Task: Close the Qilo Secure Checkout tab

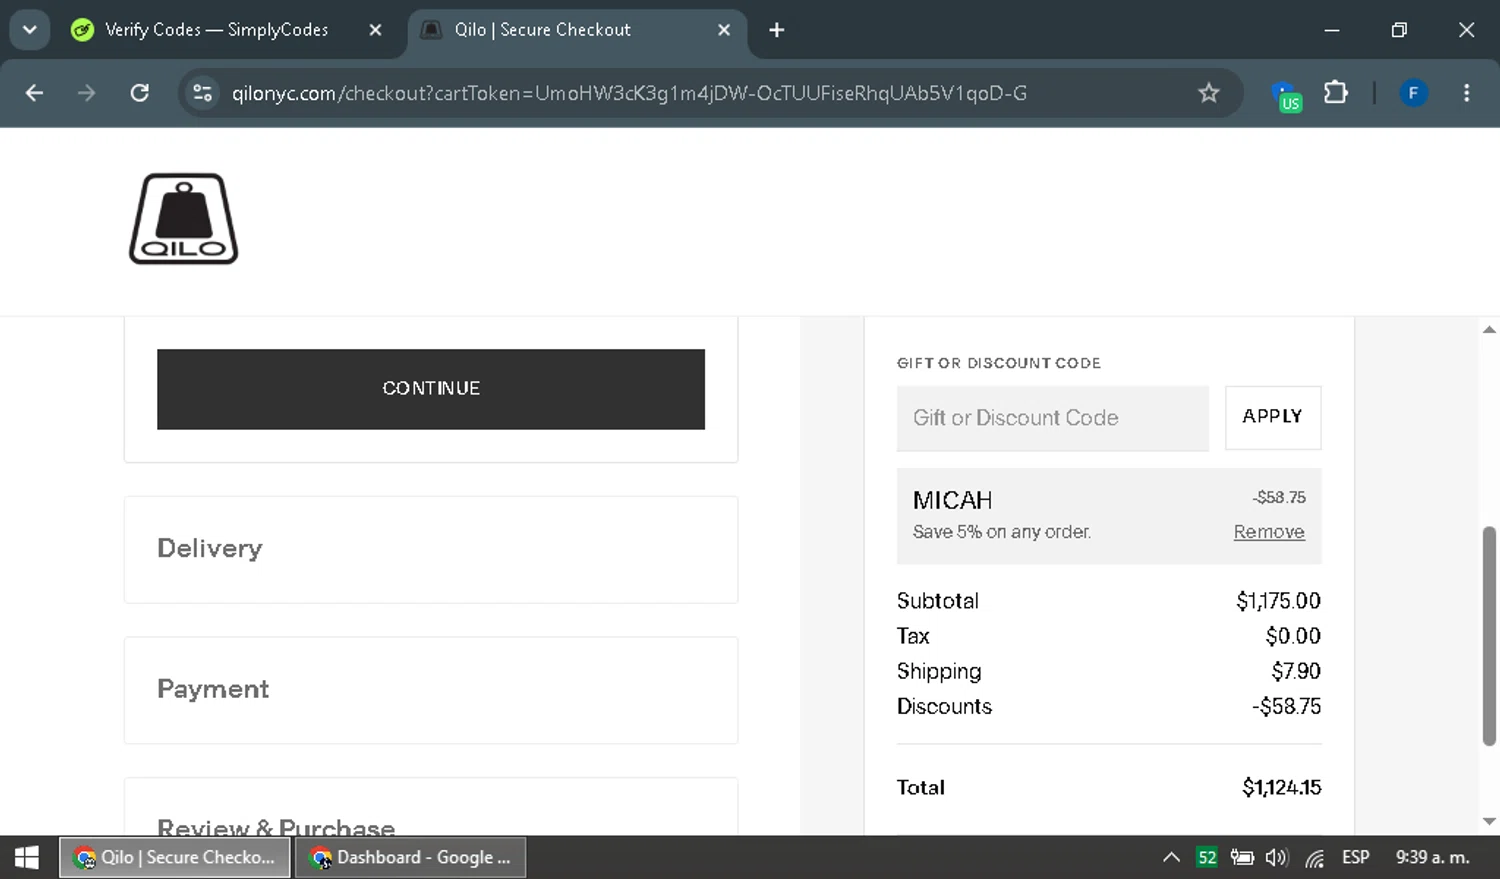Action: point(724,30)
